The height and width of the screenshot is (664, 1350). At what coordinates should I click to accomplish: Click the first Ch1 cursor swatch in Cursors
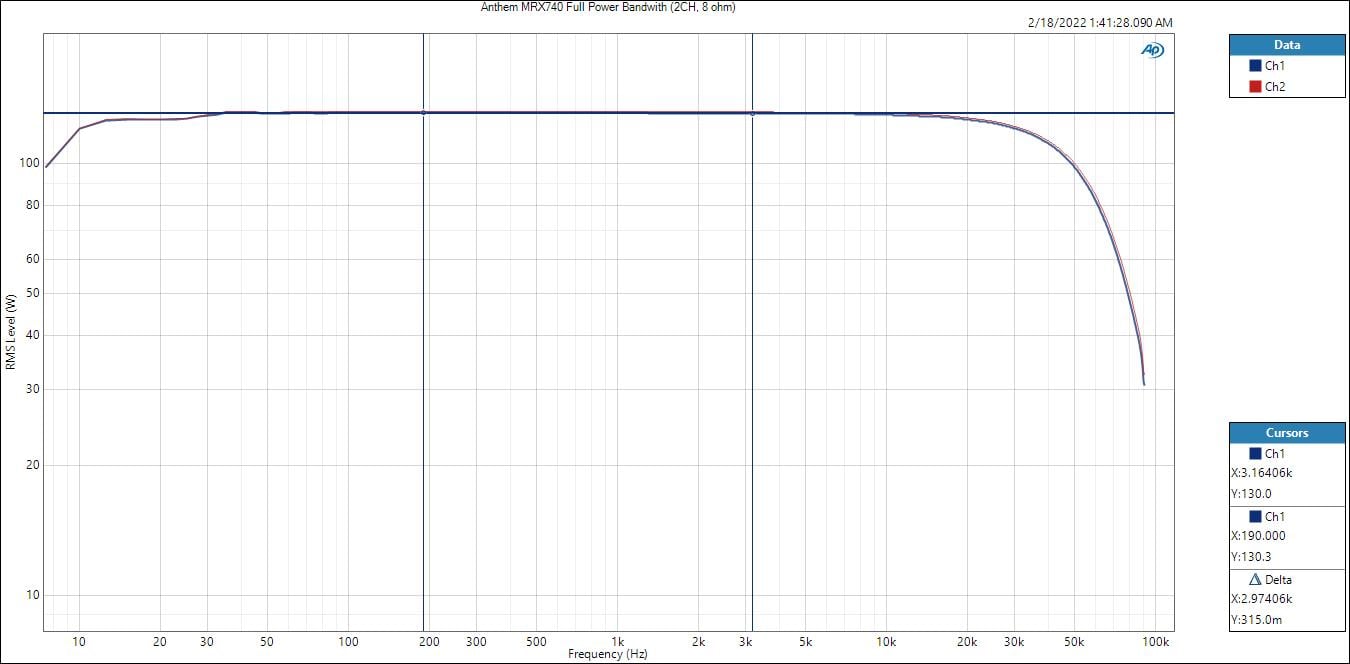click(1255, 454)
